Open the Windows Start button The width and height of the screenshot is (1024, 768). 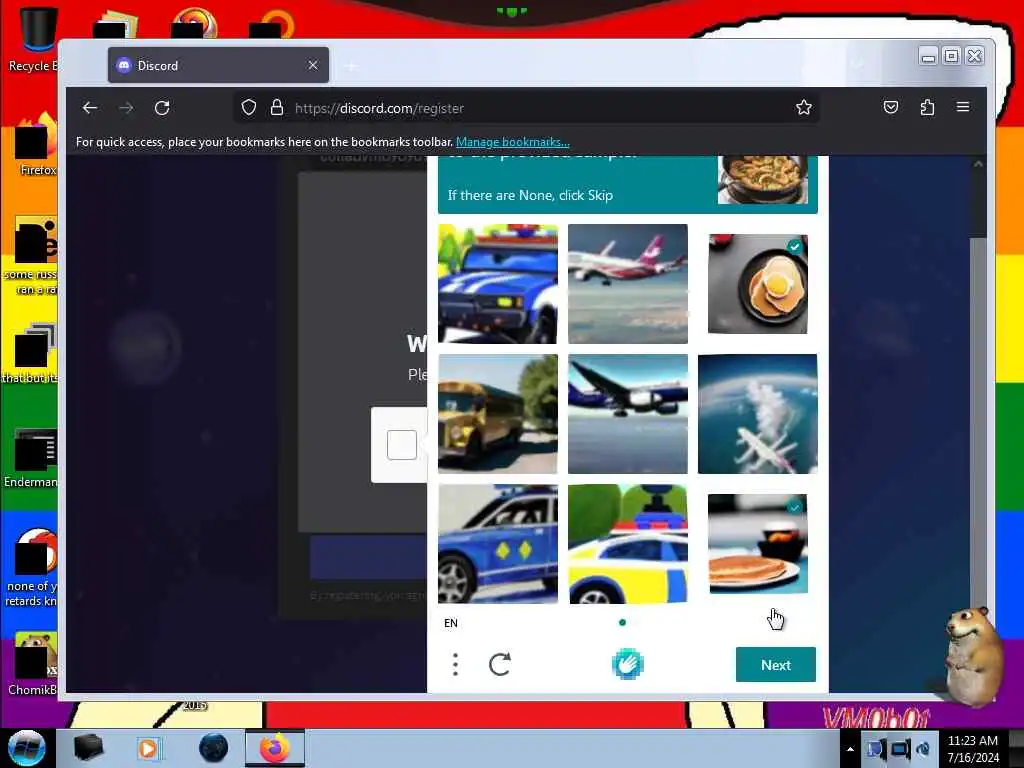(x=26, y=748)
